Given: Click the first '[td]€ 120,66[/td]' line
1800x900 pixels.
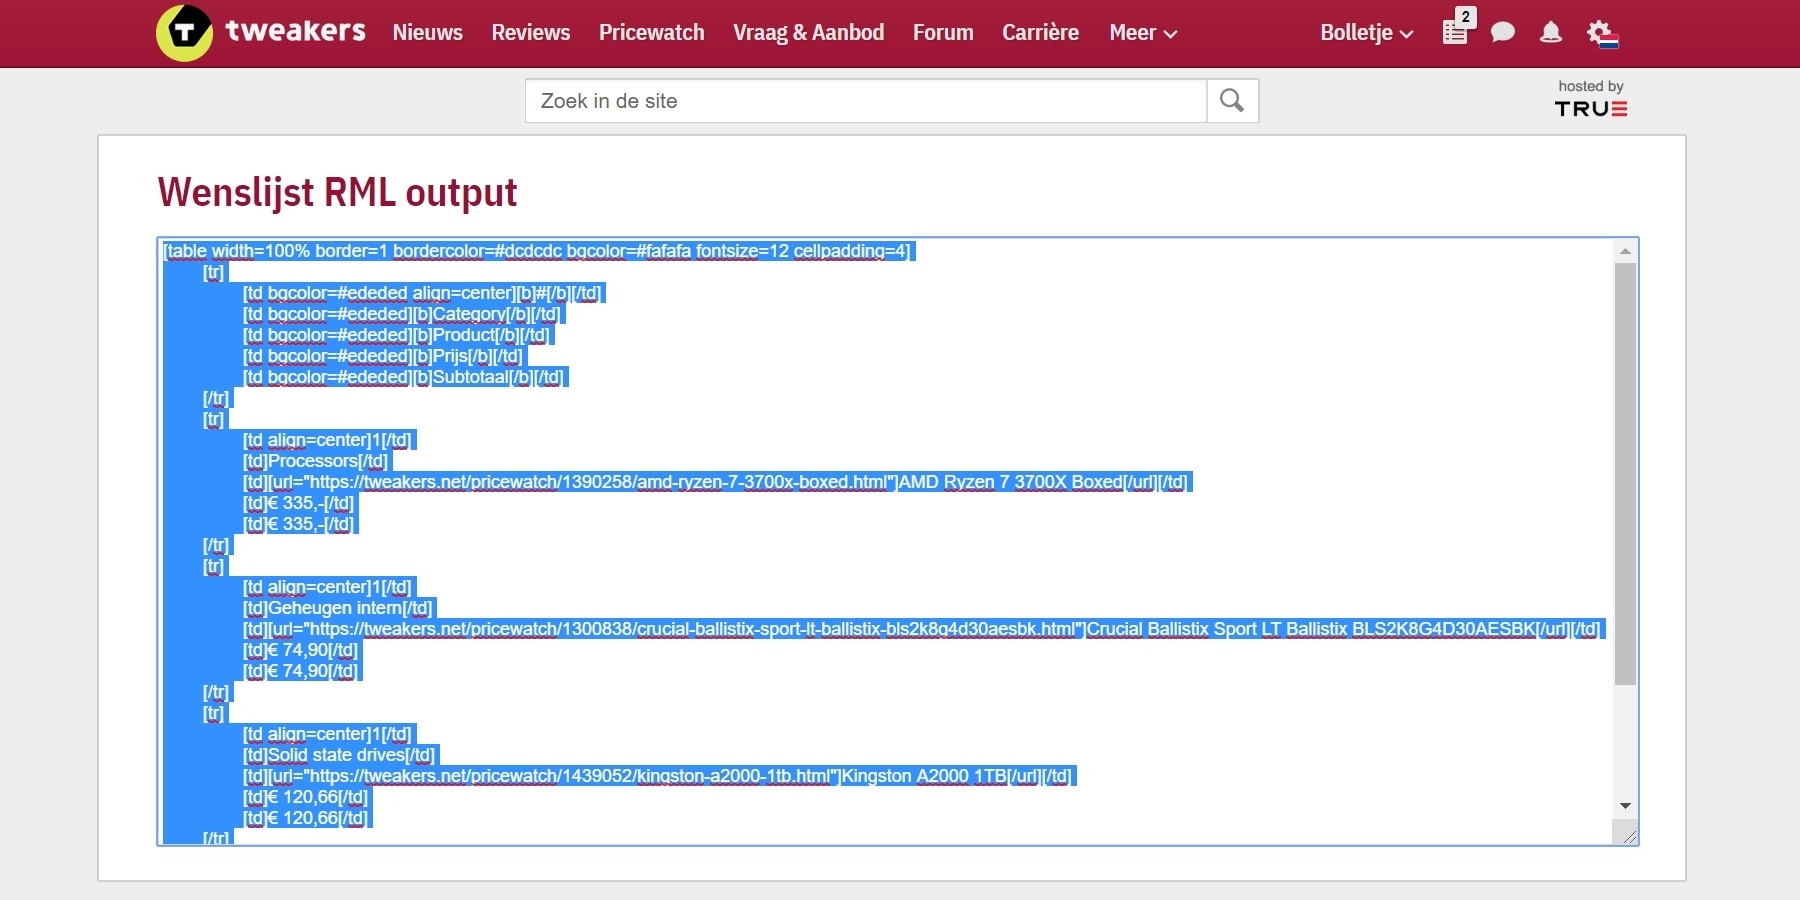Looking at the screenshot, I should (305, 797).
